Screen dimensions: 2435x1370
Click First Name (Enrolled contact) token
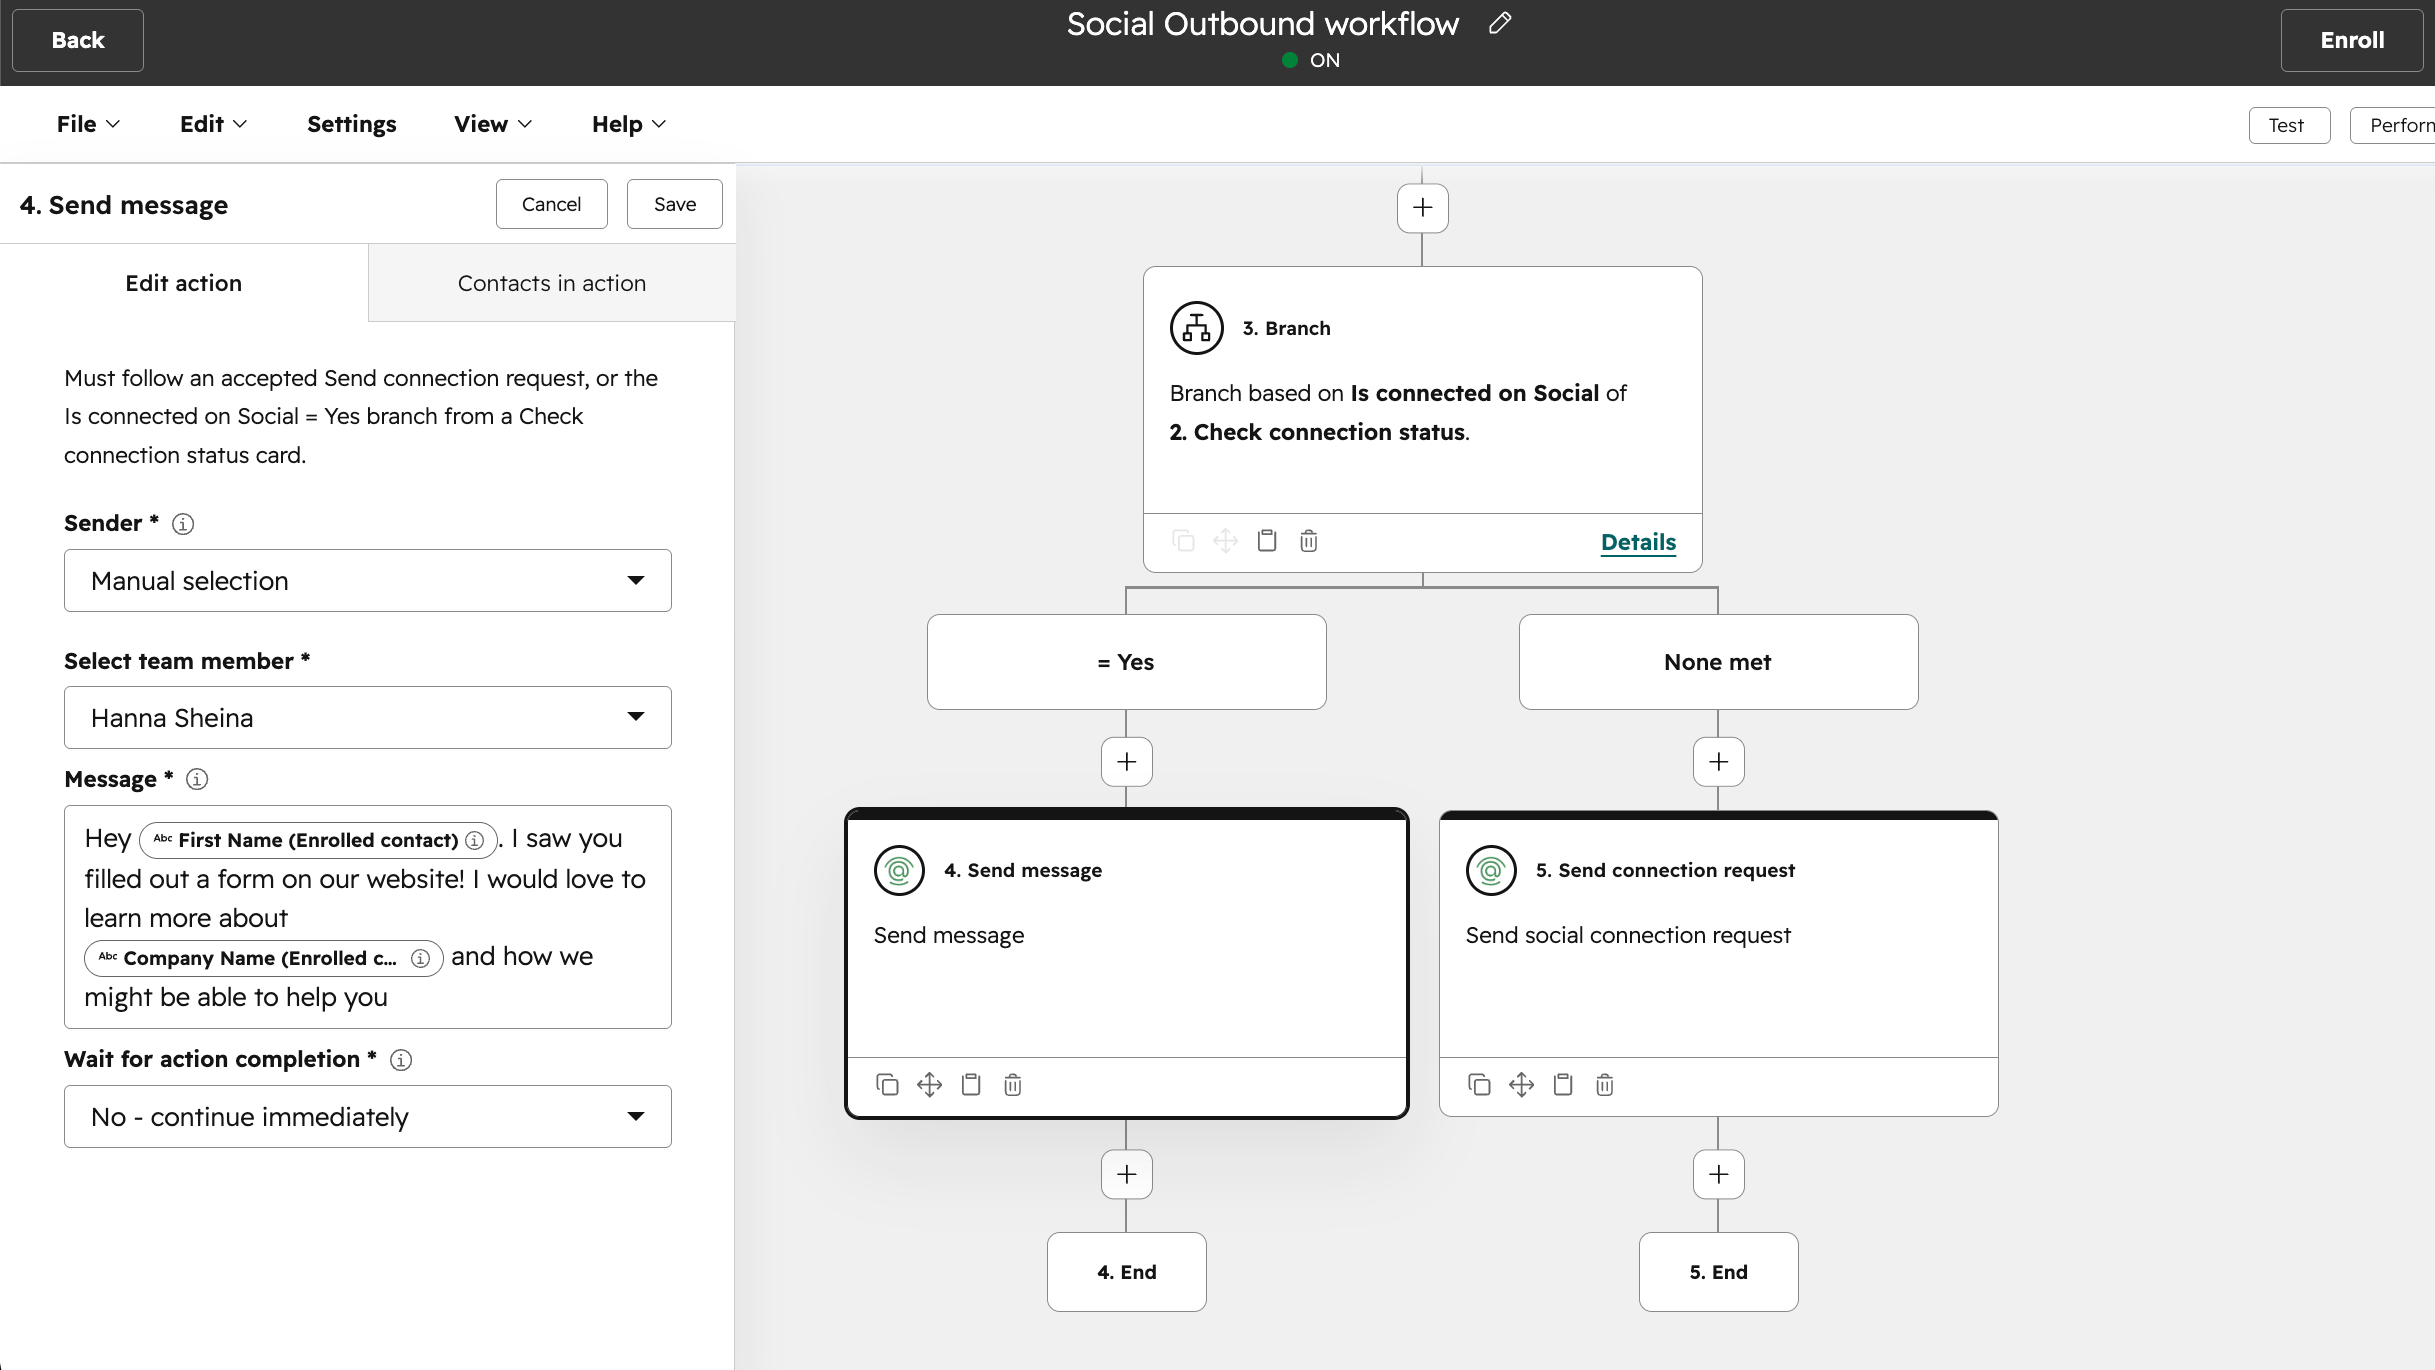point(318,840)
